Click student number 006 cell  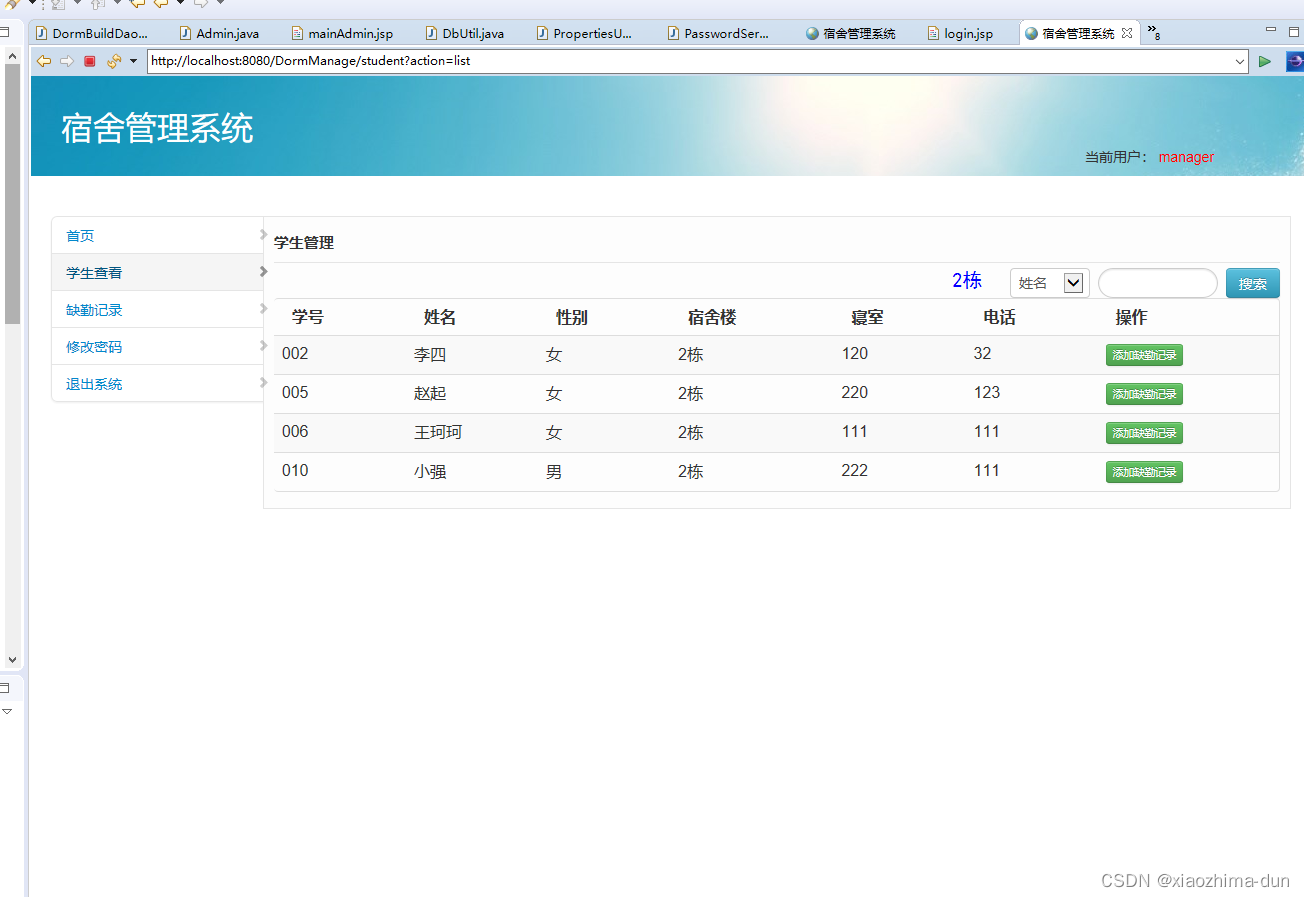click(x=295, y=432)
